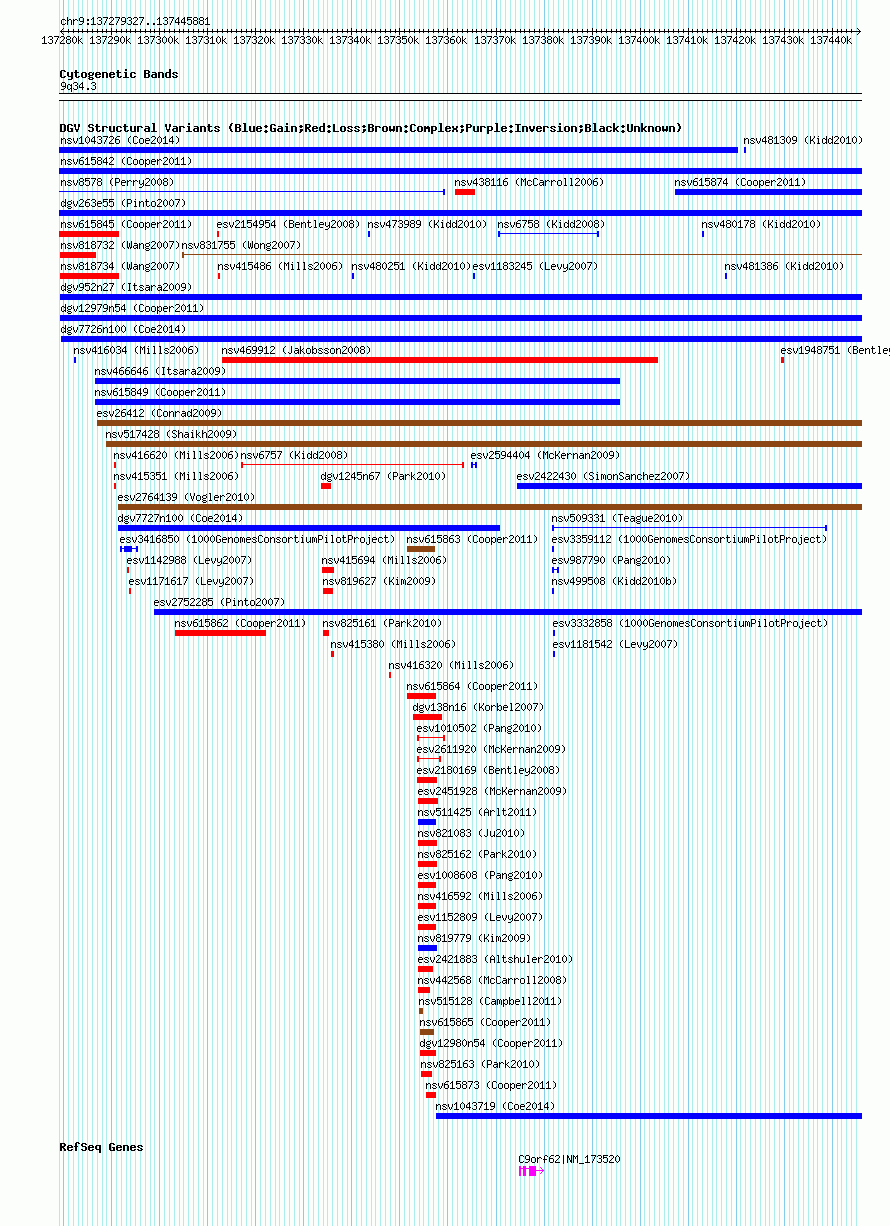This screenshot has height=1226, width=890.
Task: Click nsv481386 (Kidd2010) label
Action: (784, 266)
